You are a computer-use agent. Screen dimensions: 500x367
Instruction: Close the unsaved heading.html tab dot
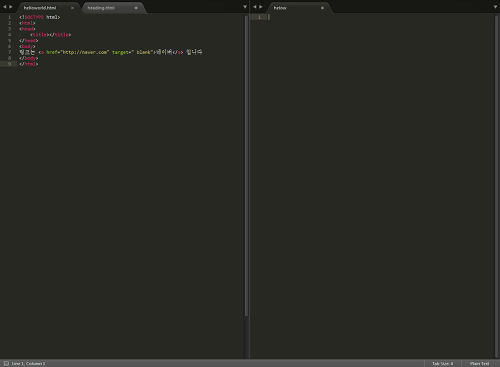click(x=136, y=8)
